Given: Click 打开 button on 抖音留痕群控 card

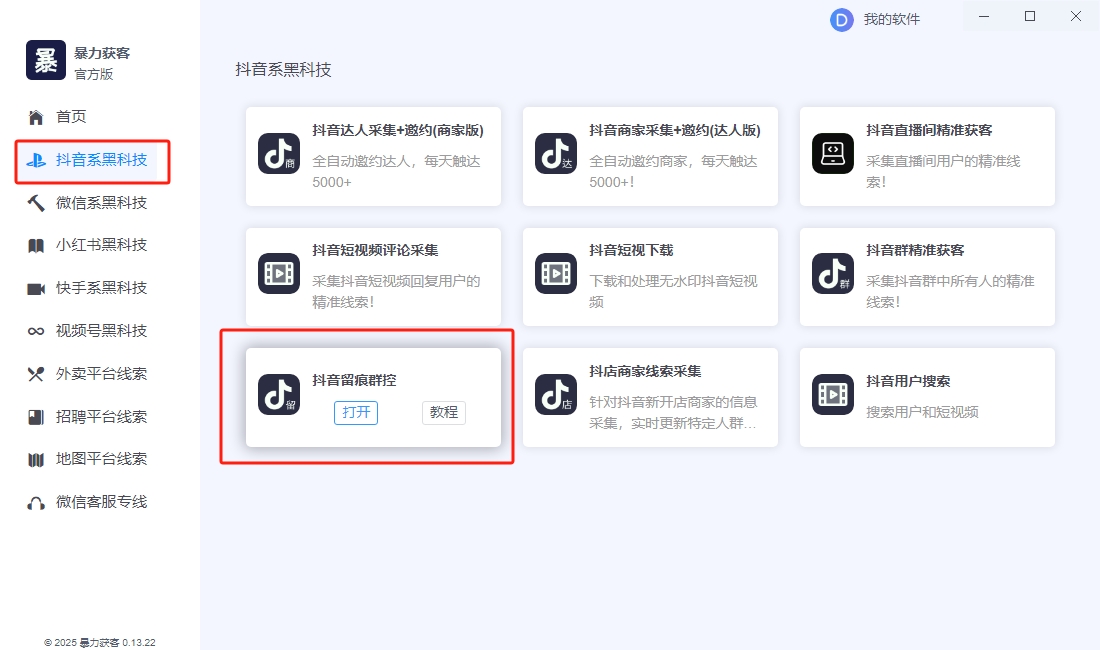Looking at the screenshot, I should 356,412.
